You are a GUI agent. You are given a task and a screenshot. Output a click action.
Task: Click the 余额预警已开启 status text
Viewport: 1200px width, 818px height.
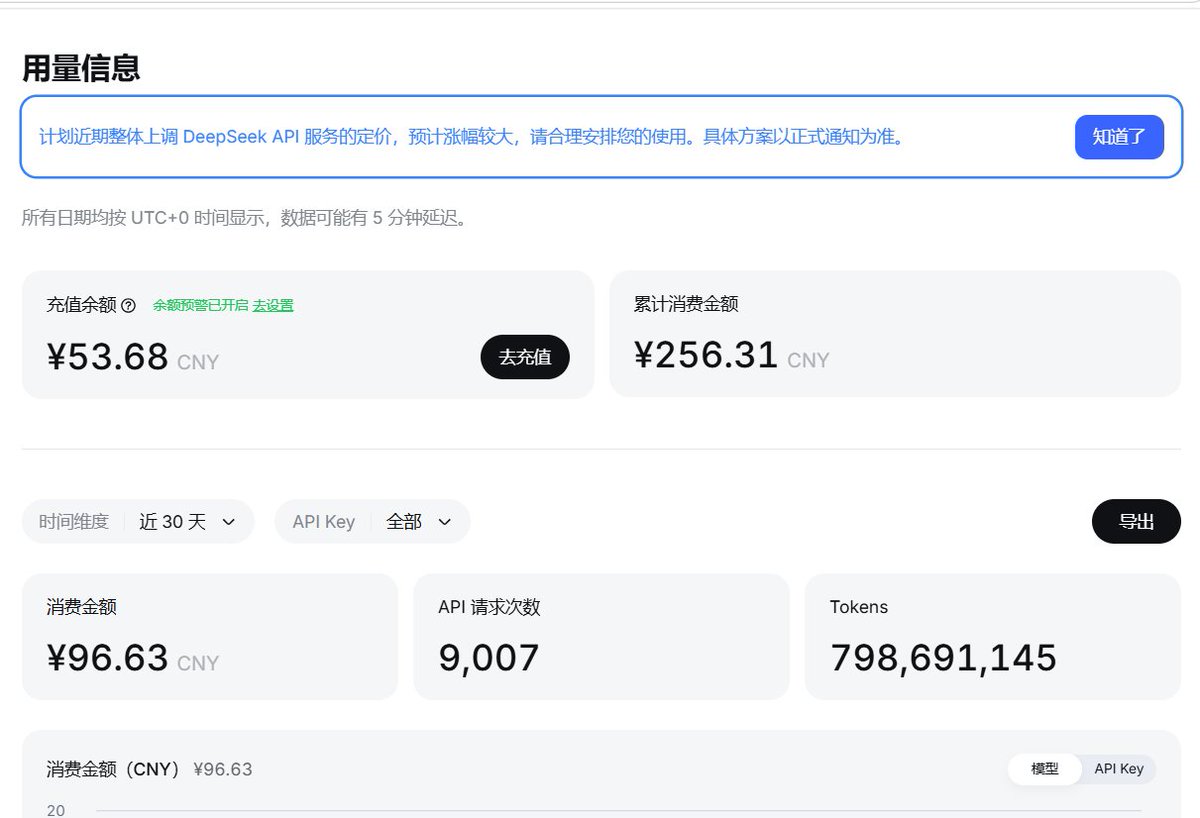(200, 305)
